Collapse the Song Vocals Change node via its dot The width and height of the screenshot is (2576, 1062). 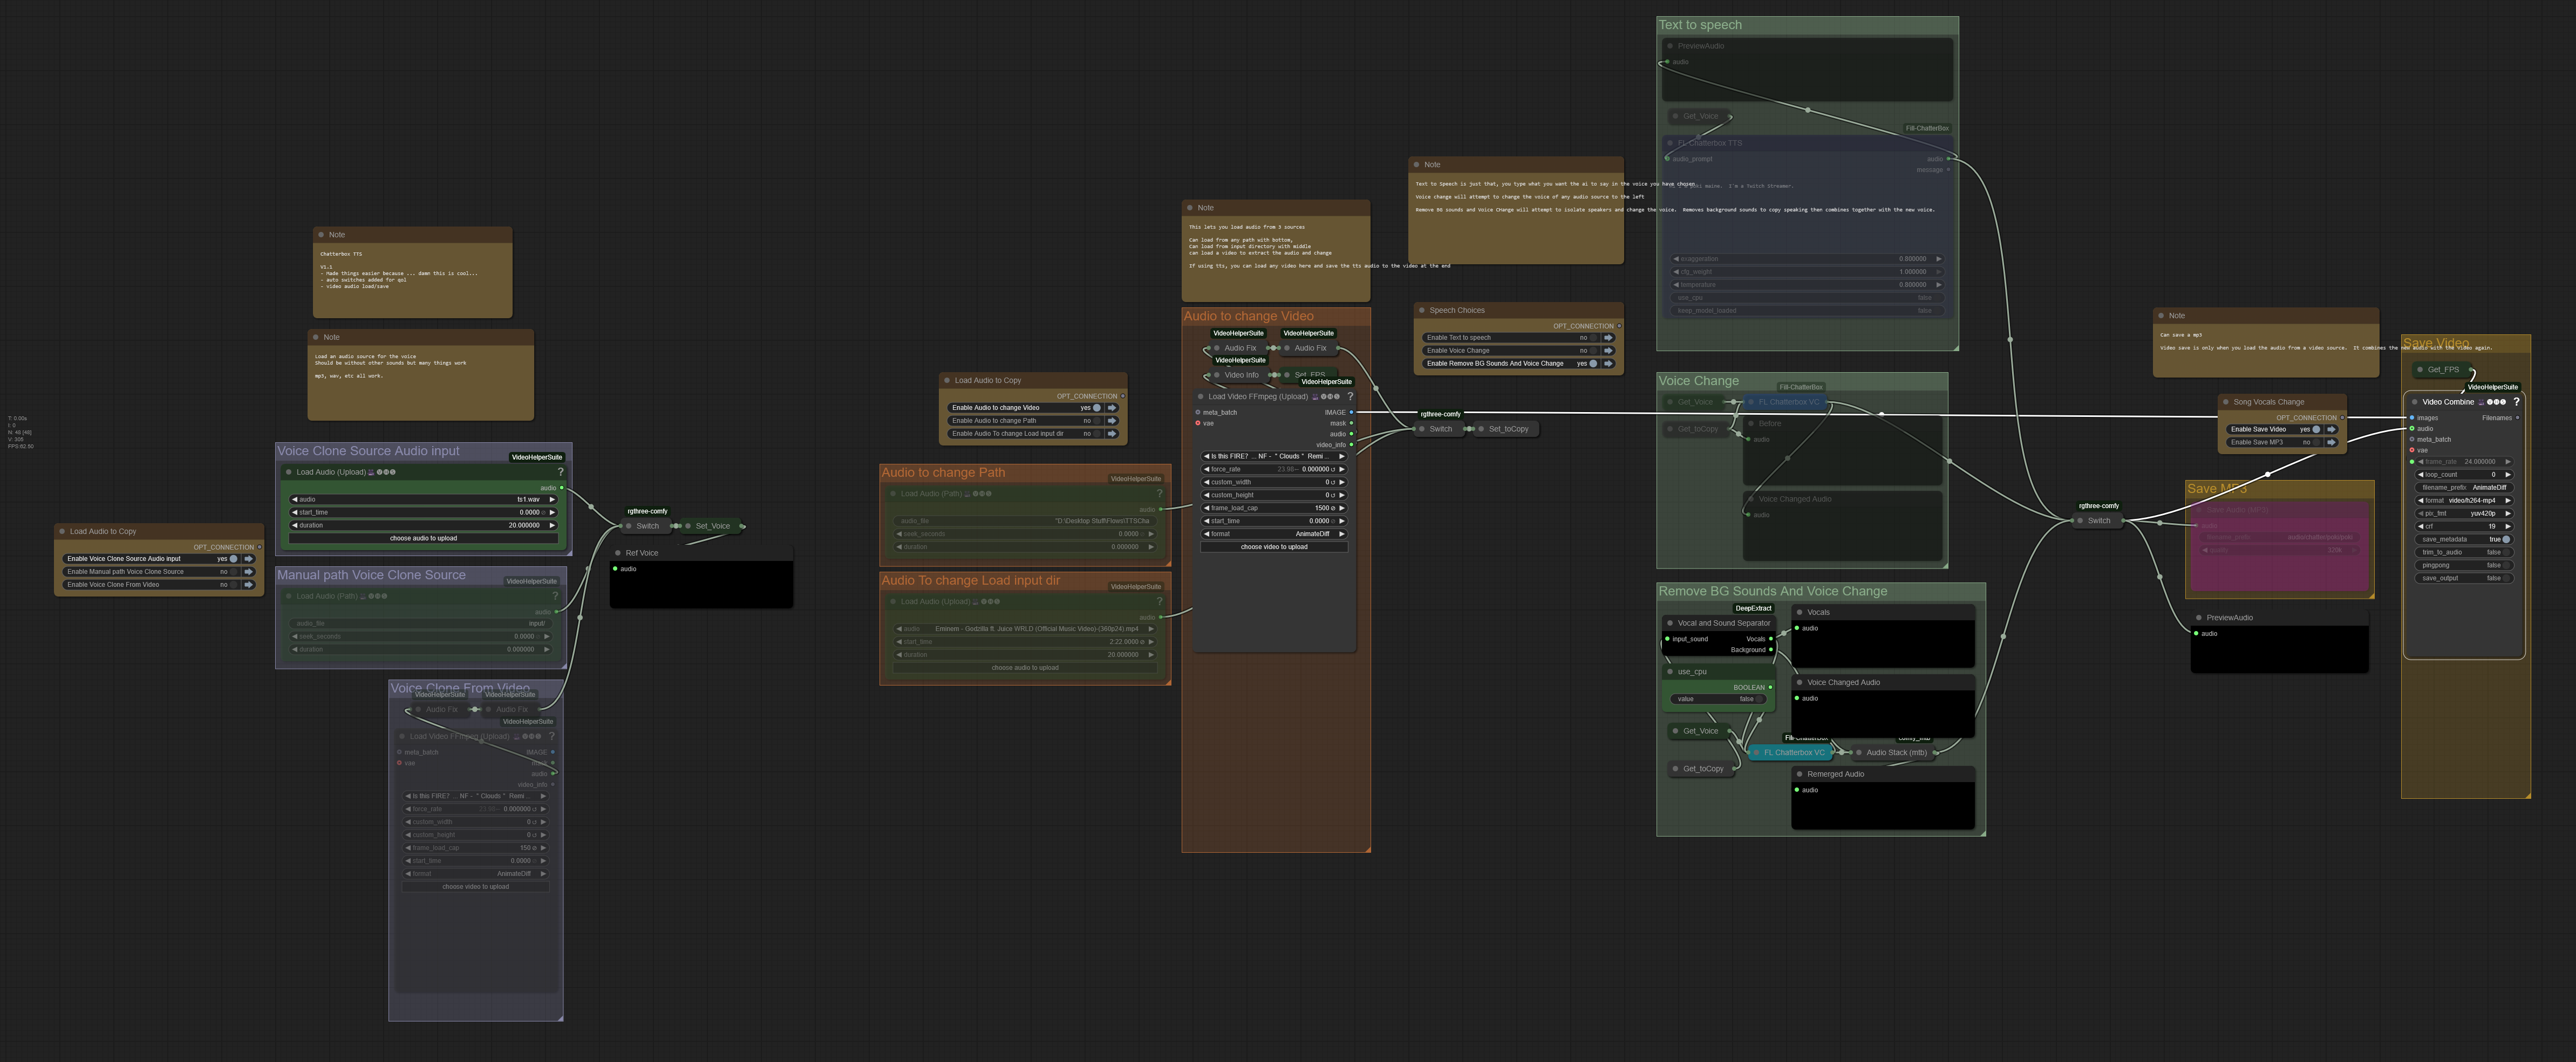(x=2226, y=402)
